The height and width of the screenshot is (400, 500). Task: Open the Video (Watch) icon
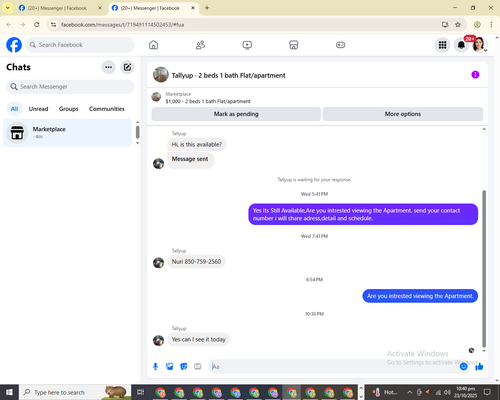247,45
